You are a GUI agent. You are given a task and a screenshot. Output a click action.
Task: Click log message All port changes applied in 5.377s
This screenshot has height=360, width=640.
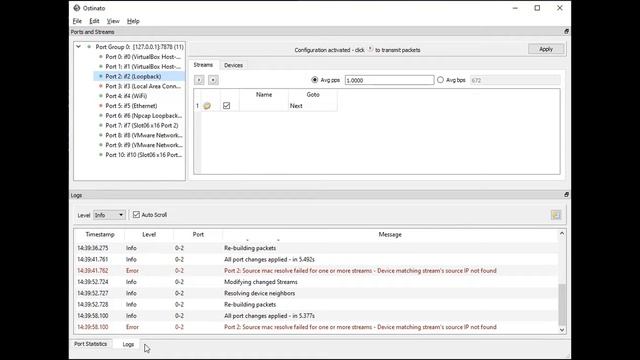click(269, 316)
